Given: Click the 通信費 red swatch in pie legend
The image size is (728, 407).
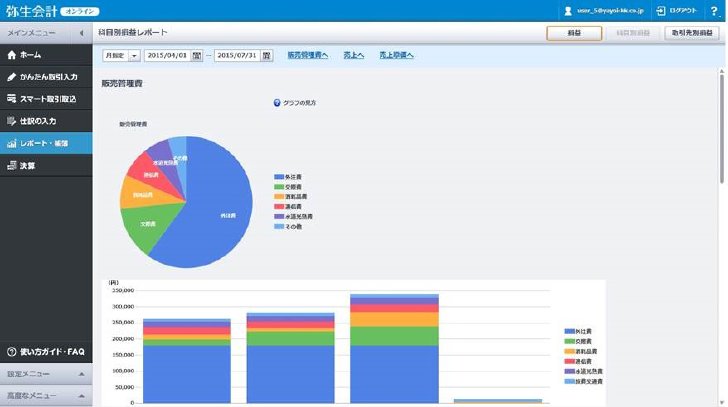Looking at the screenshot, I should 279,207.
